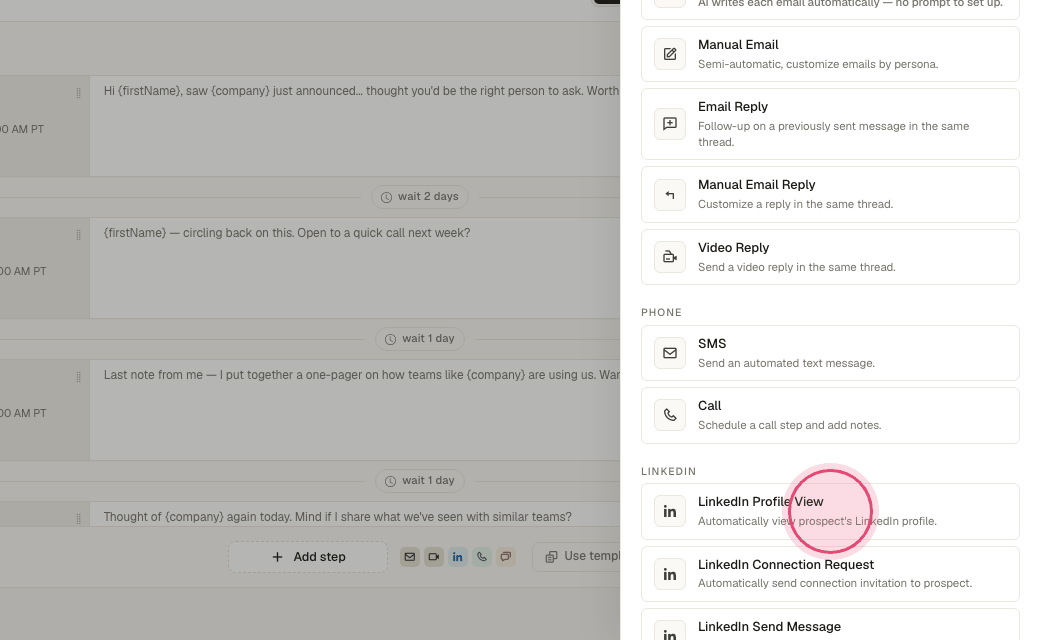
Task: Pick the Manual Email Reply option
Action: point(830,194)
